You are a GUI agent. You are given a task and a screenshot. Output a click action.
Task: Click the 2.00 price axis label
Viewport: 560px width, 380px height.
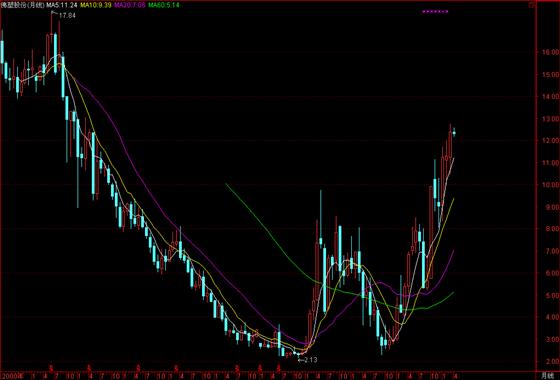(x=550, y=361)
